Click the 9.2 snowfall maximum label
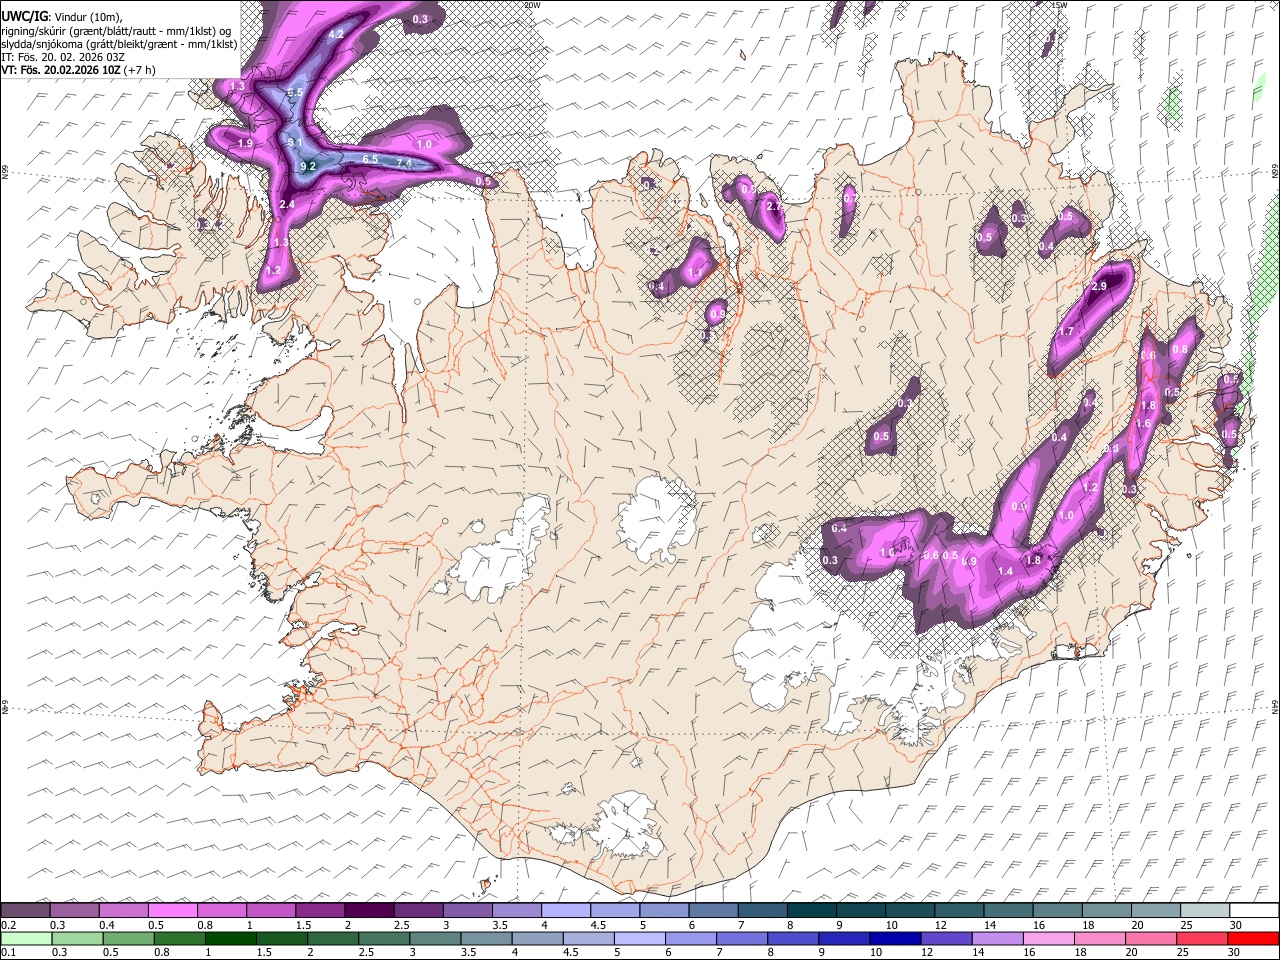Viewport: 1280px width, 960px height. tap(308, 166)
